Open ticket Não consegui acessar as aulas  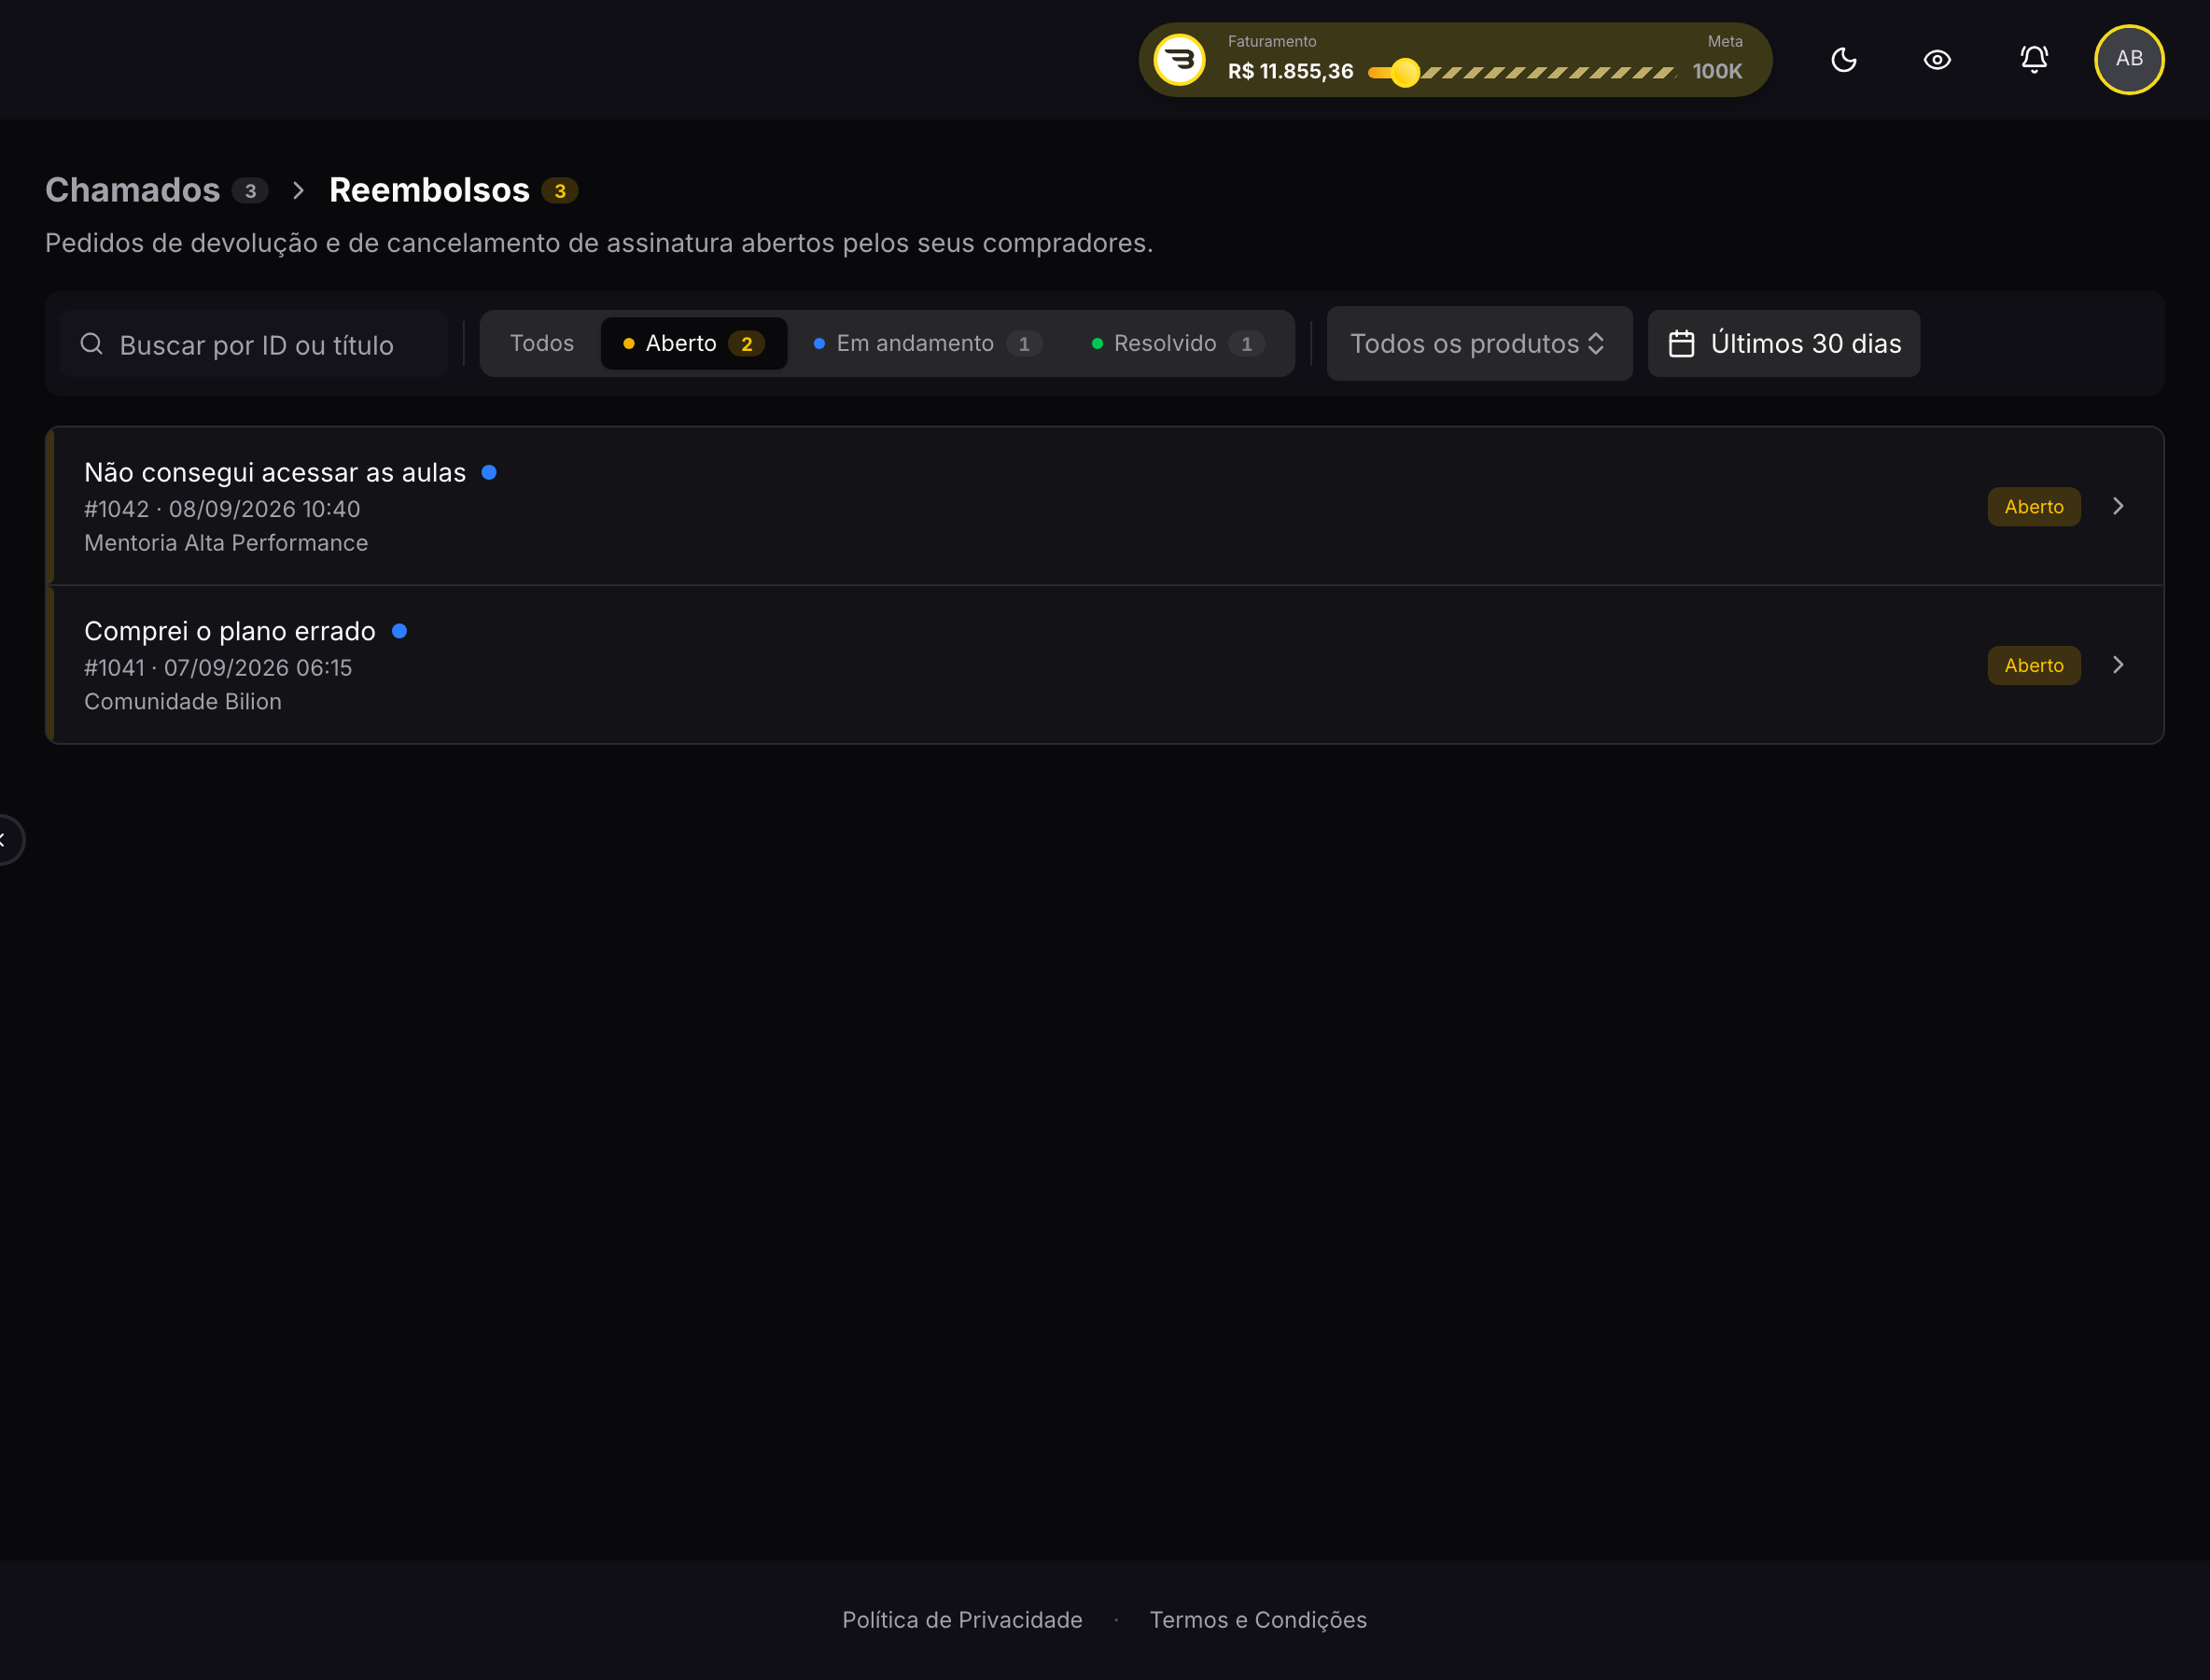tap(1106, 506)
